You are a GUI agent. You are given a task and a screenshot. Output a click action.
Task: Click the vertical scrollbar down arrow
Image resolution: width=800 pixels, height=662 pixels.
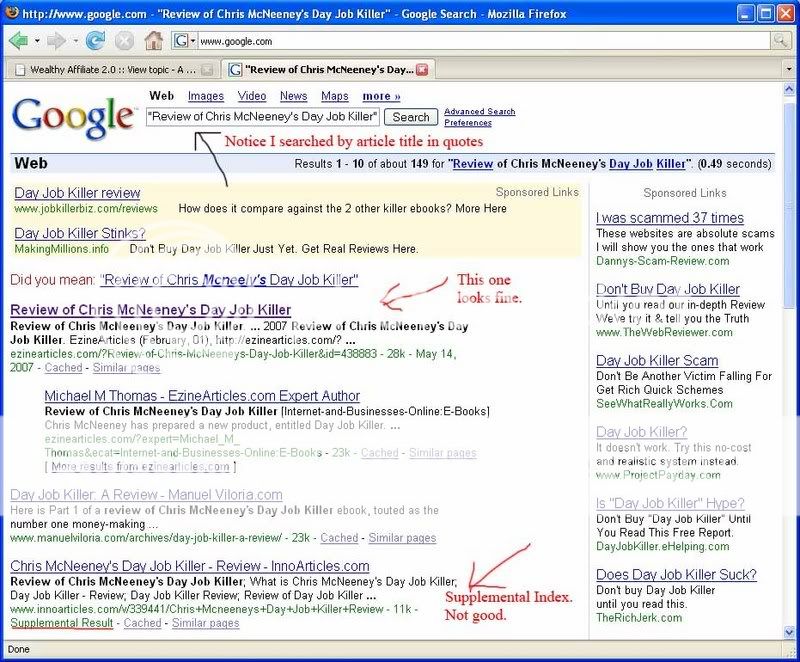(789, 632)
